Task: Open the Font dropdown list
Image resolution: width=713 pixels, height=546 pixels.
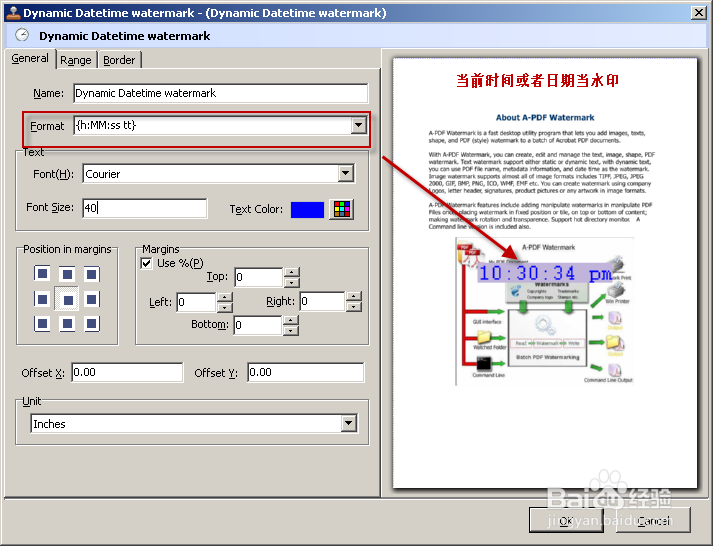Action: pyautogui.click(x=346, y=173)
